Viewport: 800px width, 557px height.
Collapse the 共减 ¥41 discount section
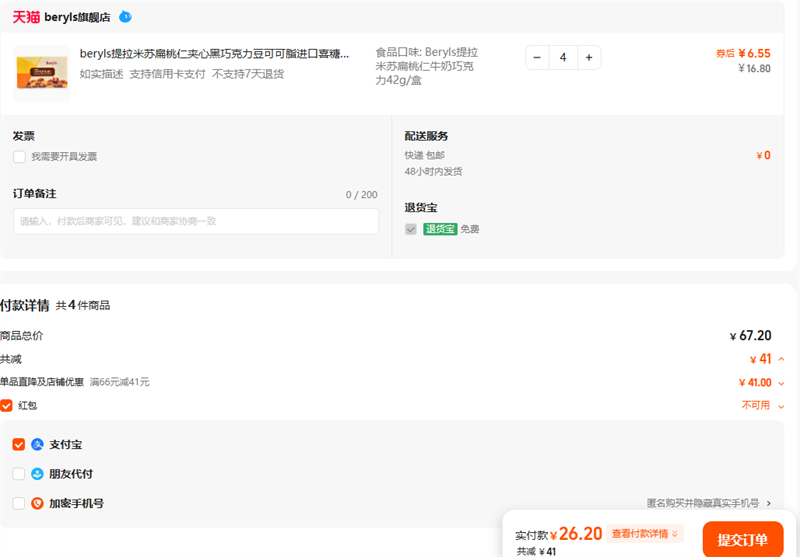(781, 359)
